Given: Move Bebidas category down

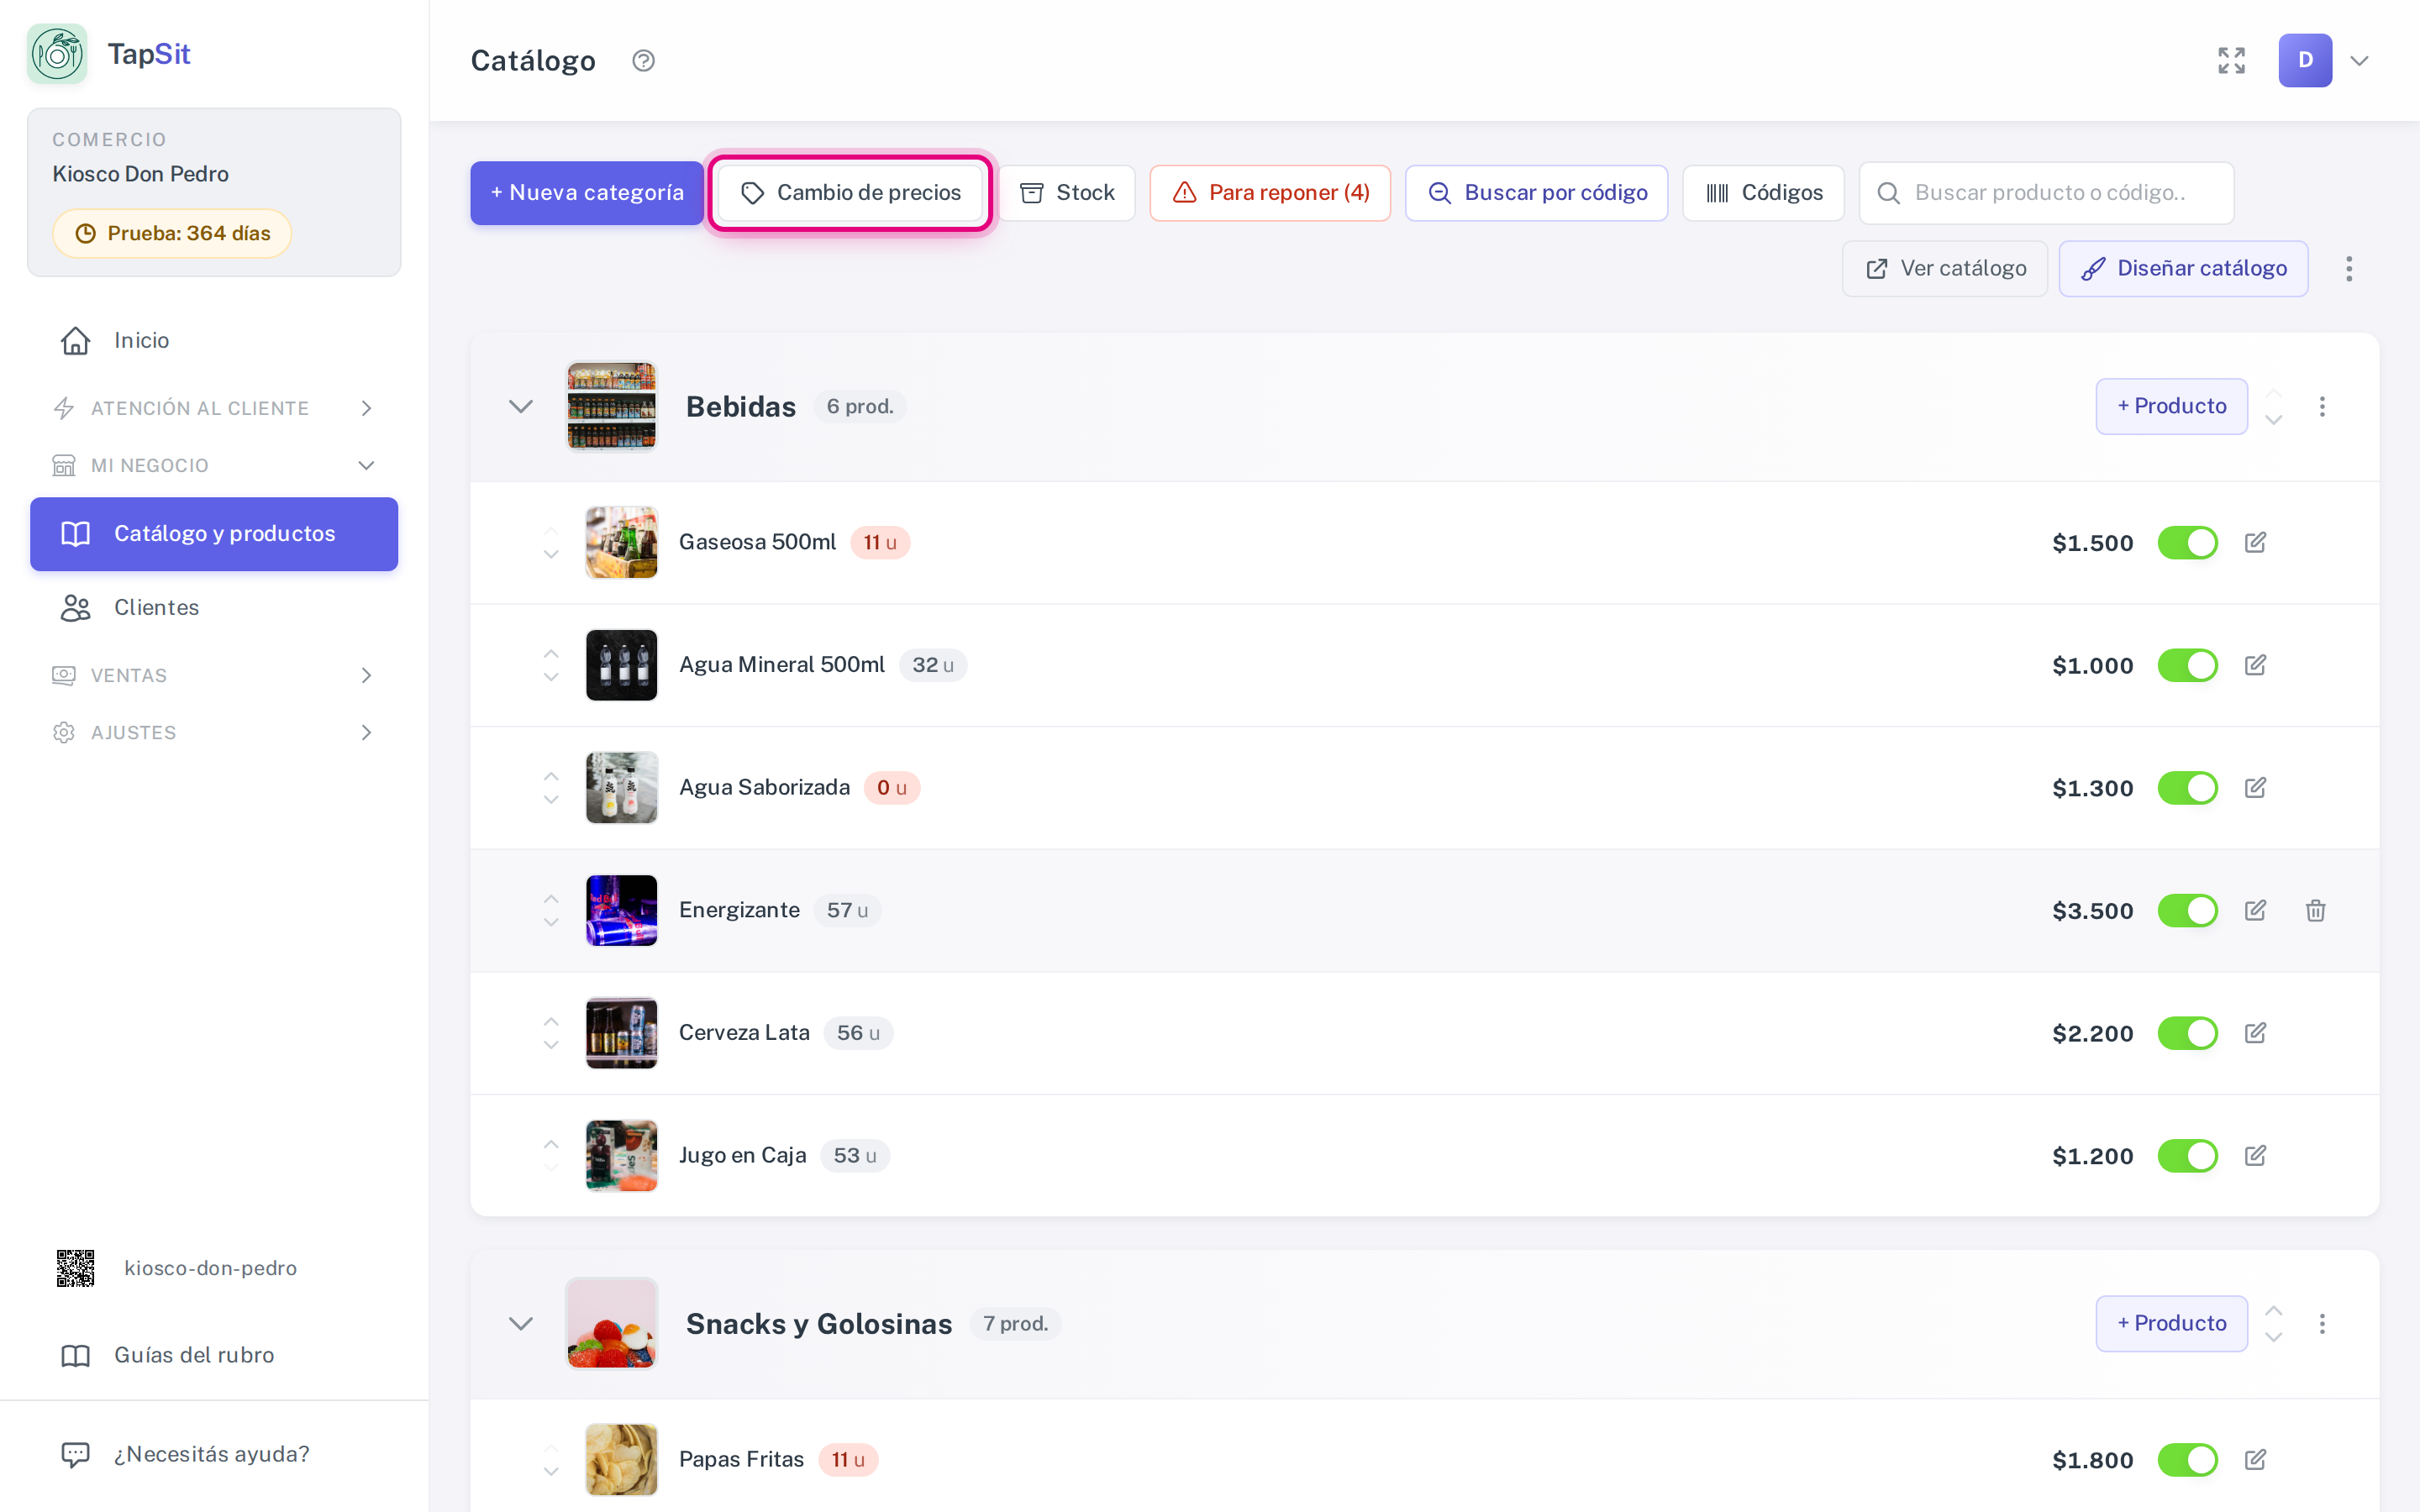Looking at the screenshot, I should (x=2273, y=420).
